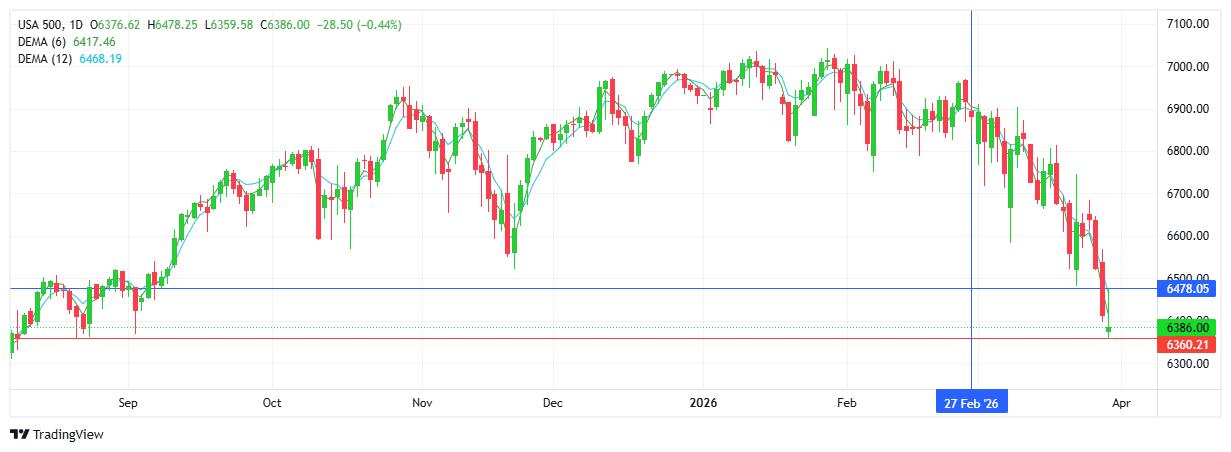Click the Nov label on time axis
Image resolution: width=1231 pixels, height=452 pixels.
click(421, 403)
